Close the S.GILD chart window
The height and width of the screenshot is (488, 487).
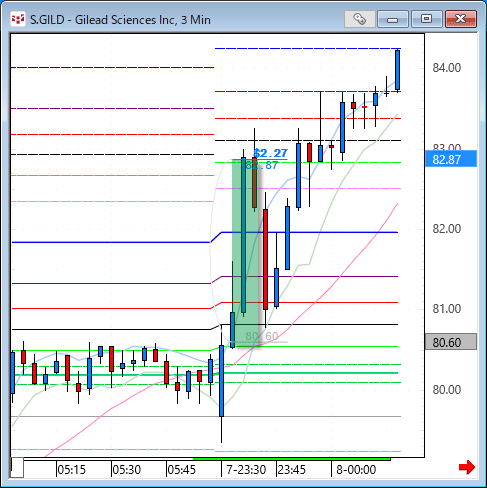(461, 19)
